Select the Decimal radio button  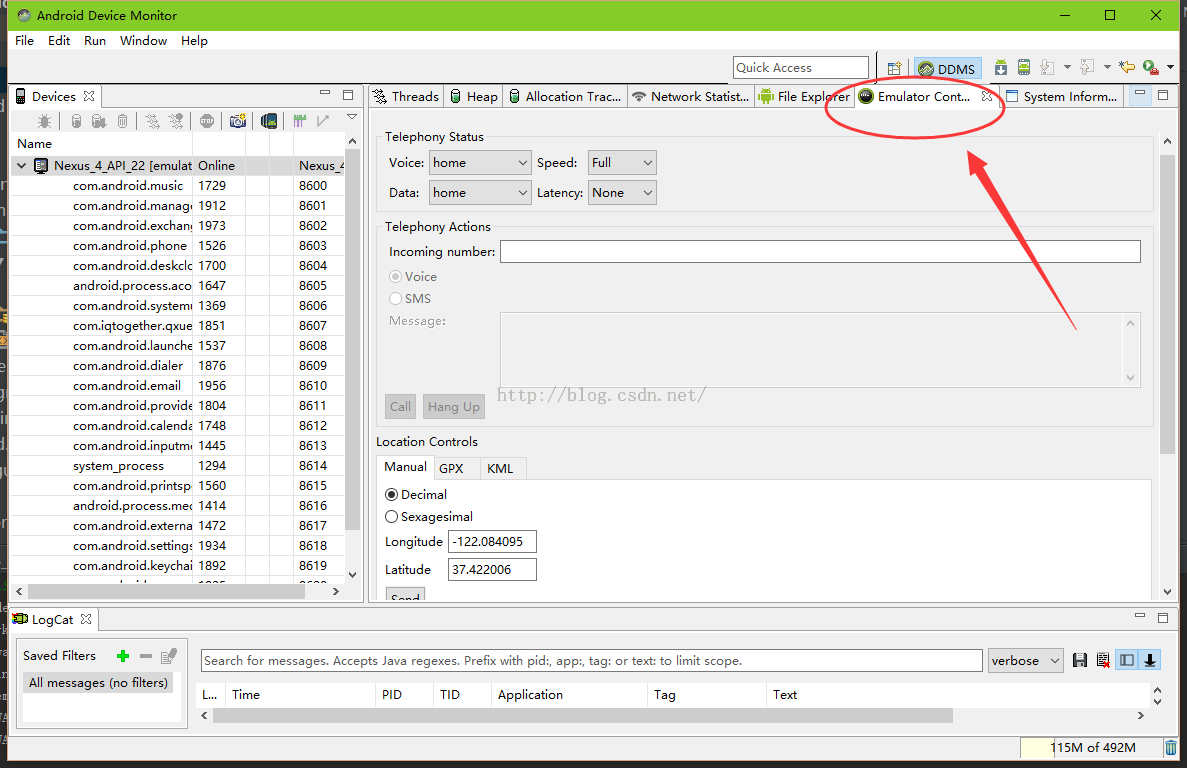click(x=391, y=495)
